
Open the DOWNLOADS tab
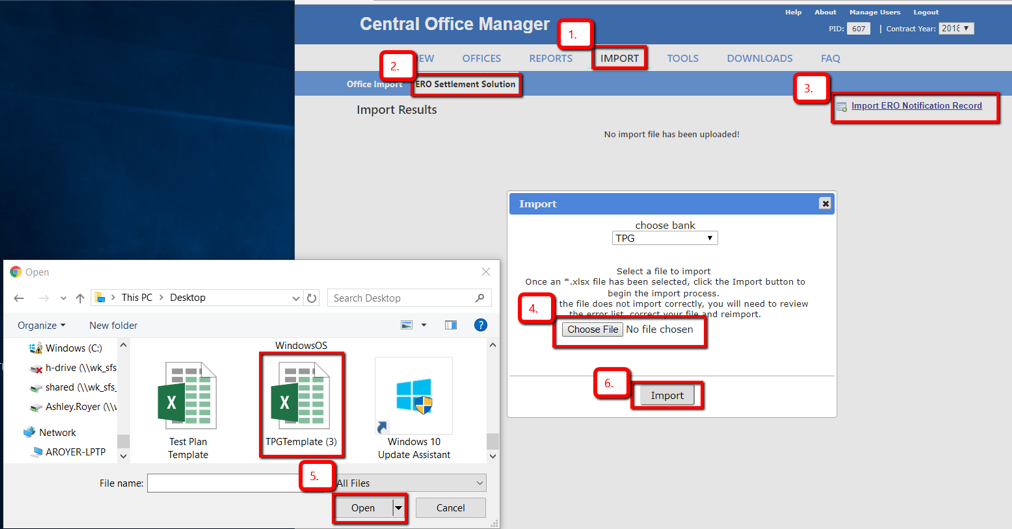pyautogui.click(x=760, y=58)
